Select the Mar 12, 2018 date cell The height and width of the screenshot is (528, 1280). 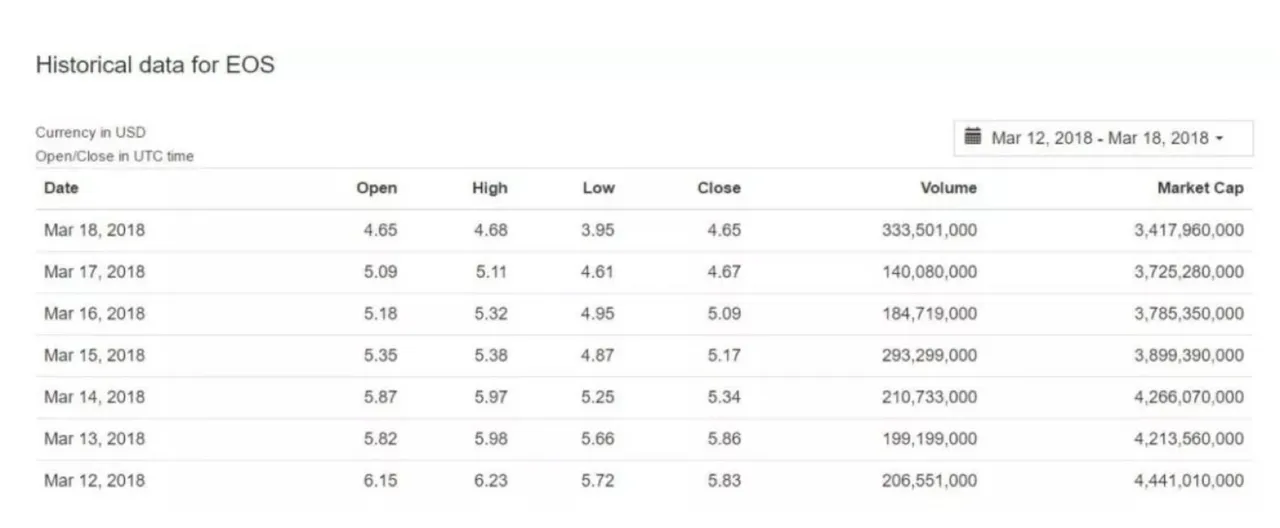(x=94, y=481)
